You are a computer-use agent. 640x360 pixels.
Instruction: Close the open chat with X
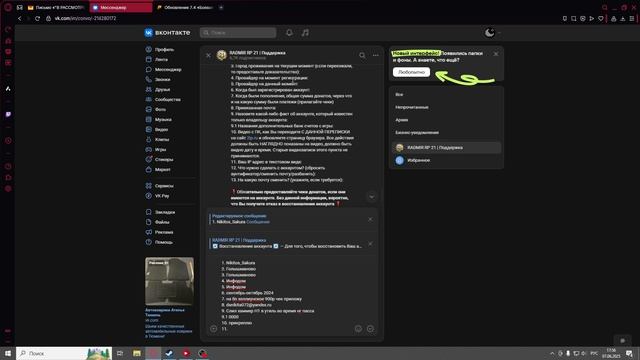click(208, 55)
